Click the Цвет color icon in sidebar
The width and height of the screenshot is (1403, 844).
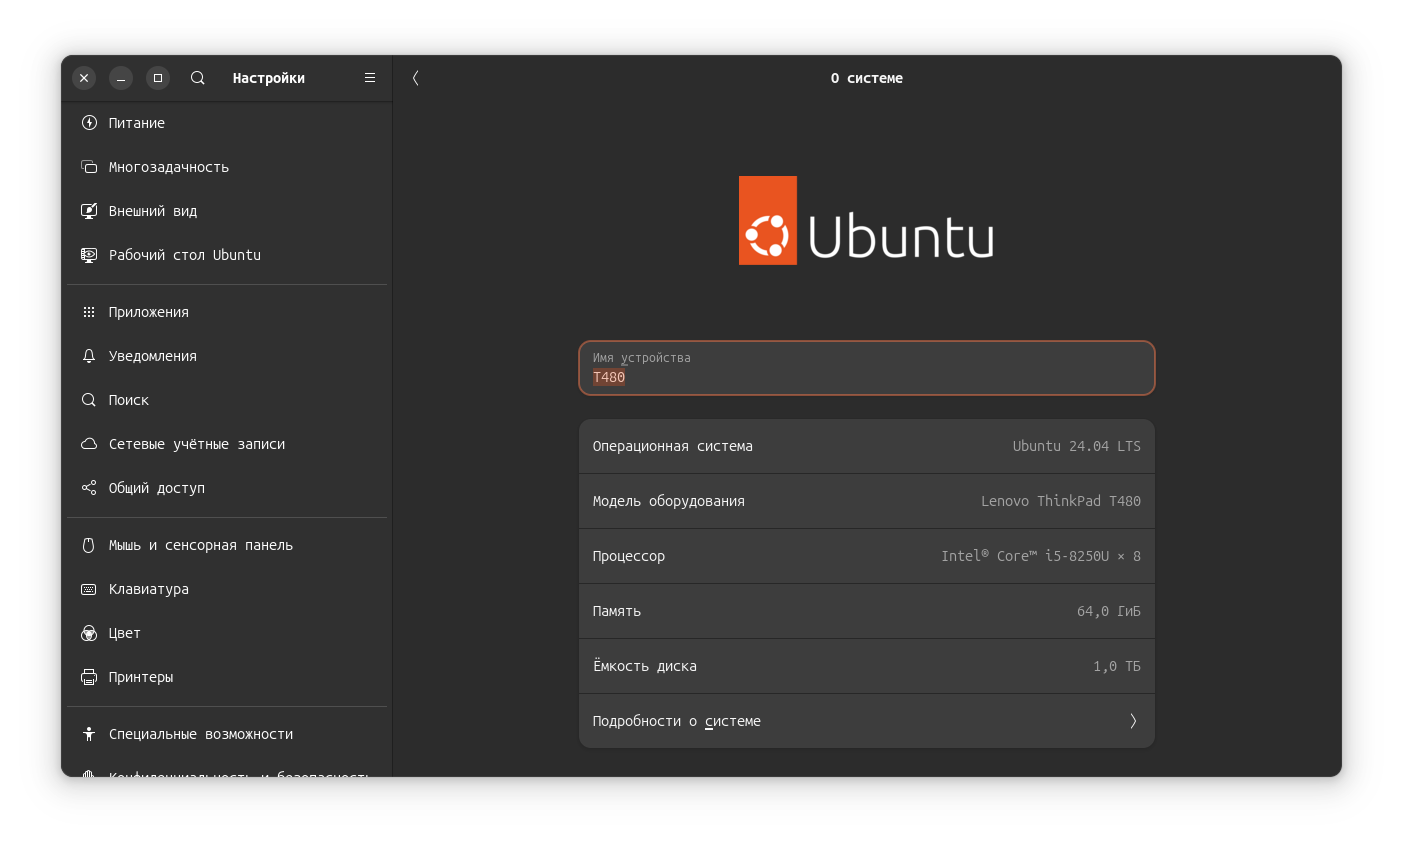[89, 633]
